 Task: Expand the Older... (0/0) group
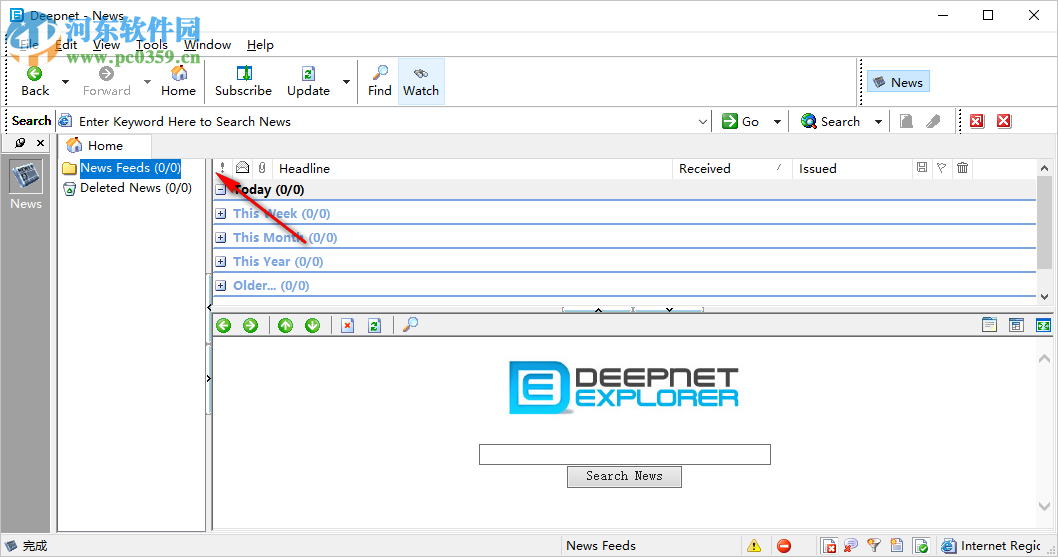pos(221,286)
